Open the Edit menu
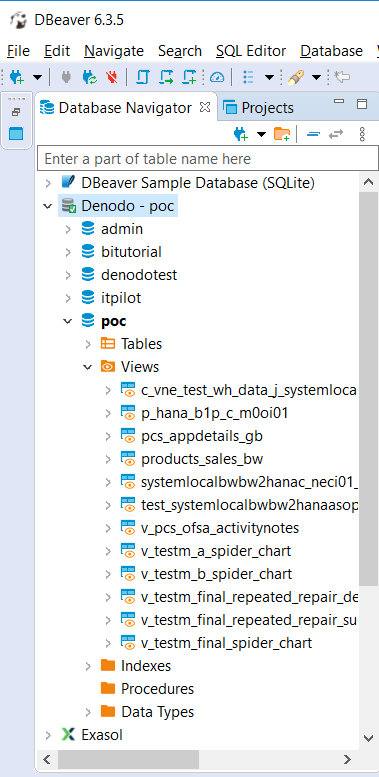The height and width of the screenshot is (777, 379). coord(57,51)
